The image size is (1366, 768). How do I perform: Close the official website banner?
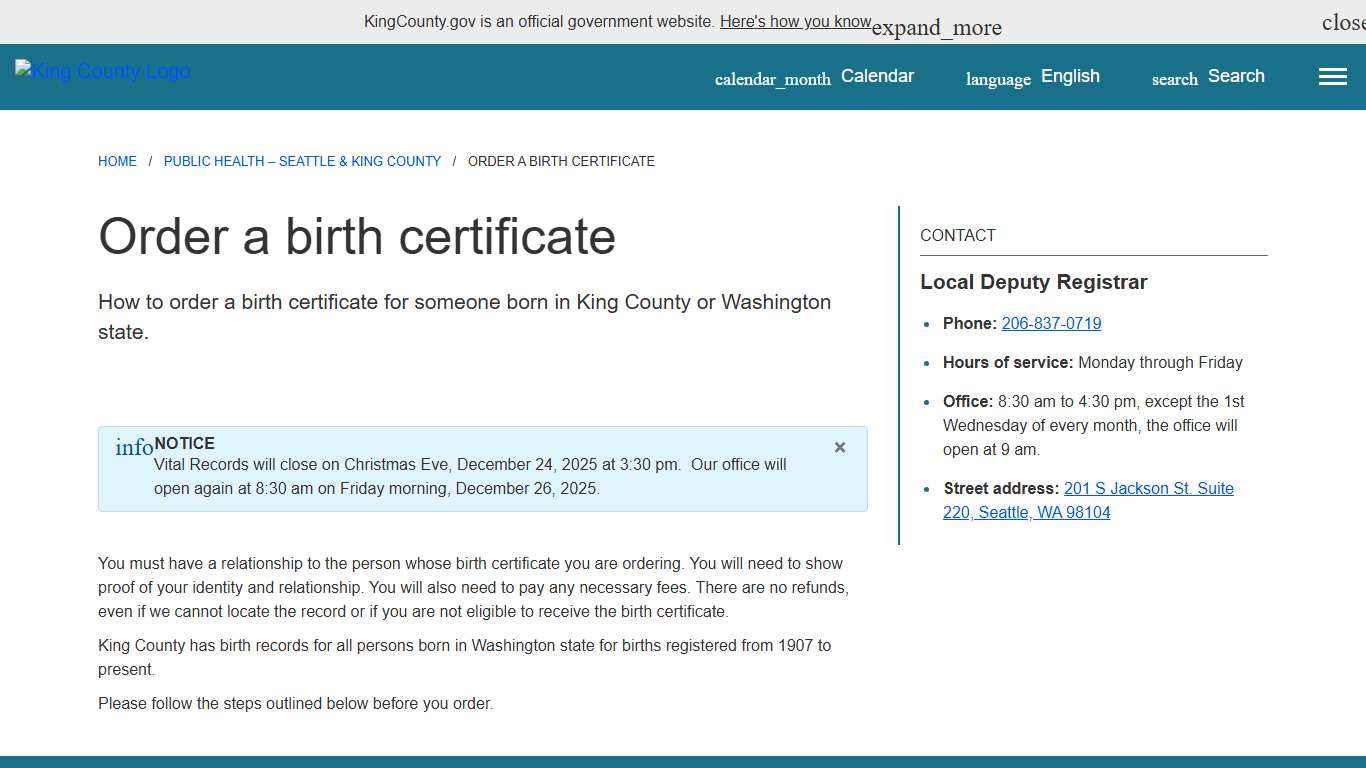click(1344, 21)
